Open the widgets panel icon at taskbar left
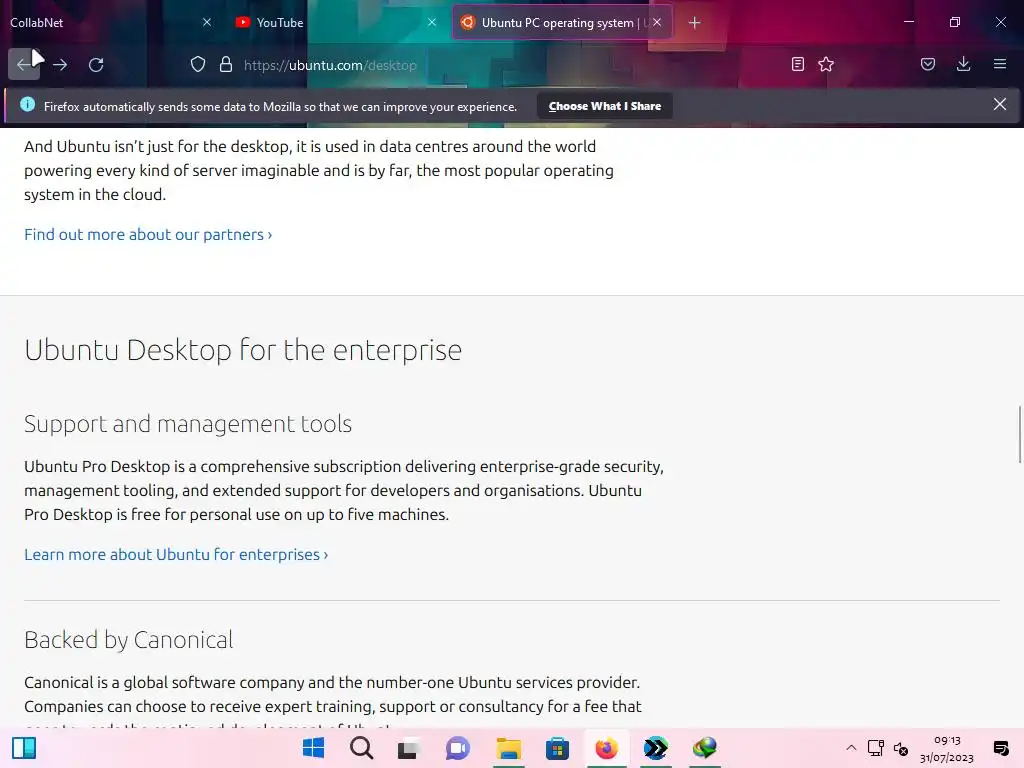 click(24, 748)
